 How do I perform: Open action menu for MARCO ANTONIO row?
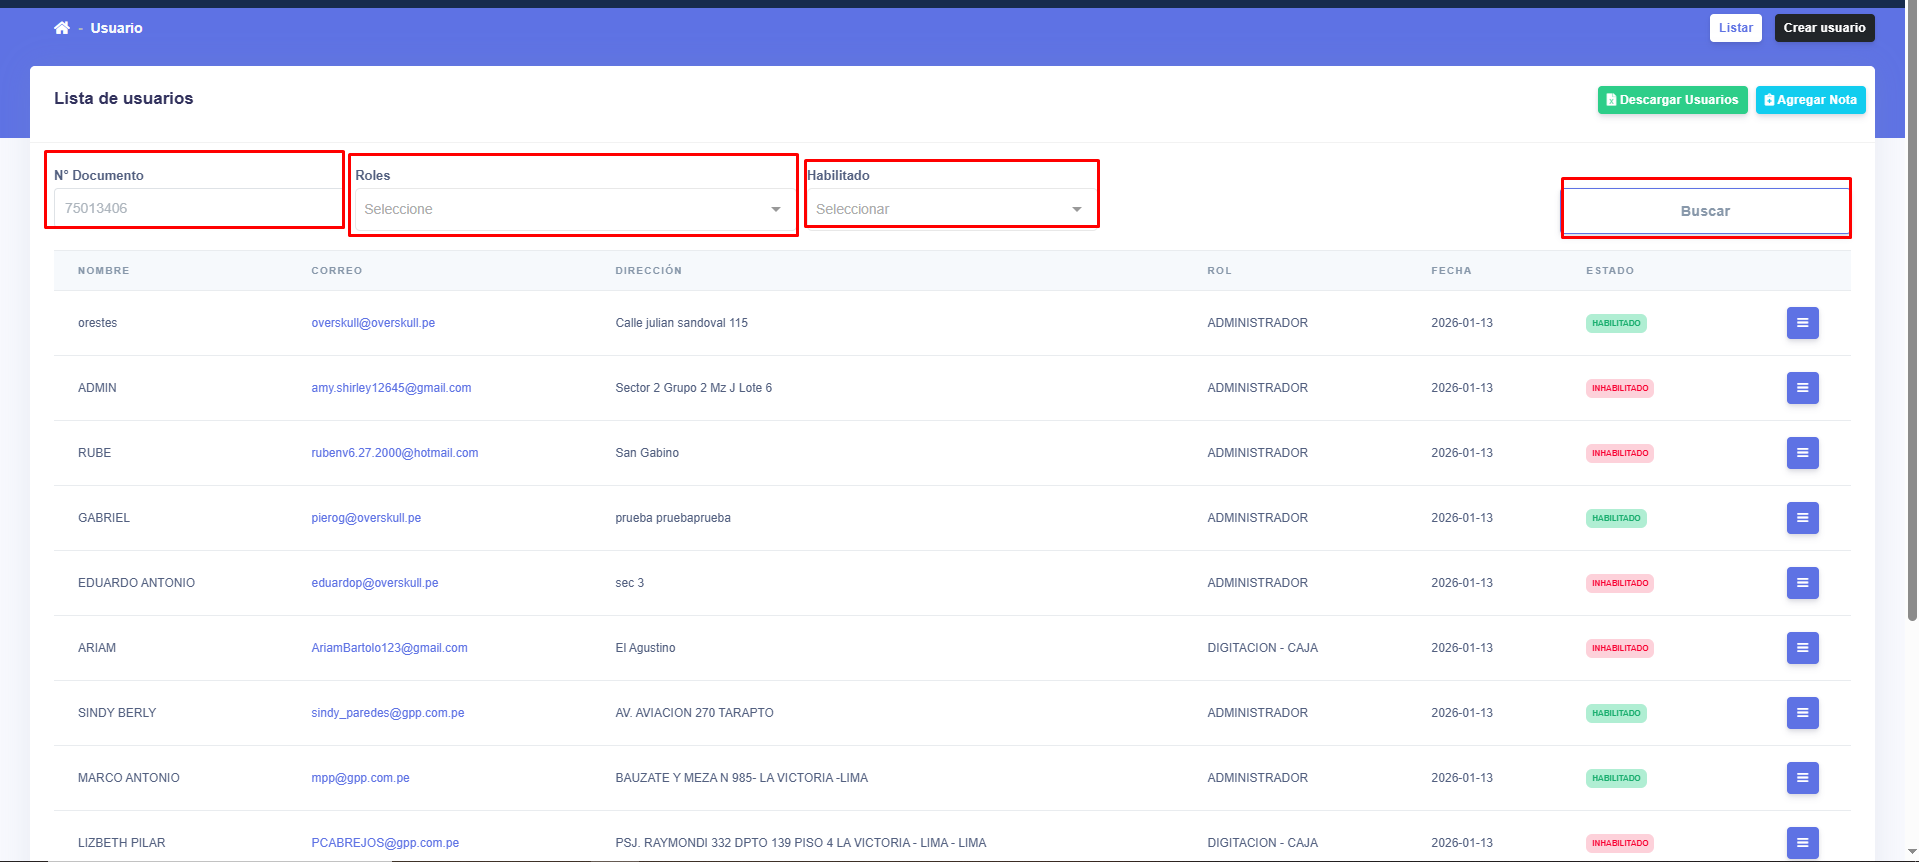tap(1802, 778)
